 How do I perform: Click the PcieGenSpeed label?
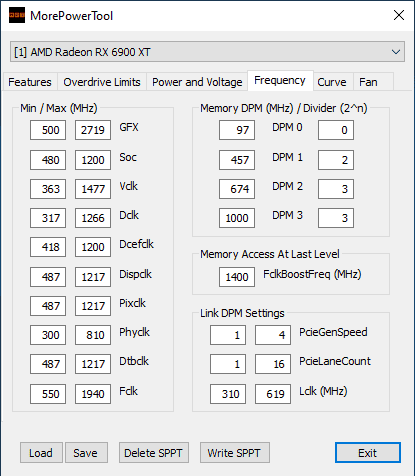click(333, 332)
